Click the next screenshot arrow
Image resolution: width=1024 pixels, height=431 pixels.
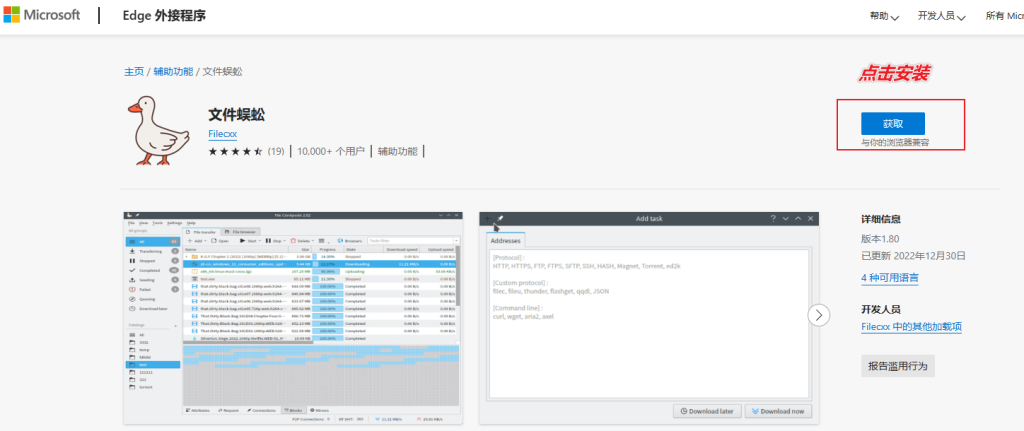click(x=819, y=315)
